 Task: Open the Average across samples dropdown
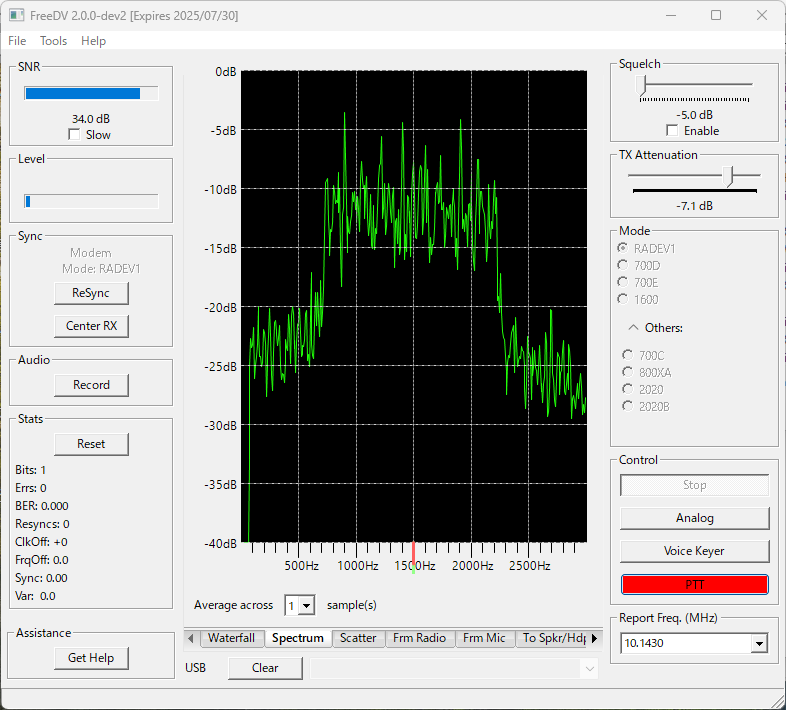tap(306, 605)
